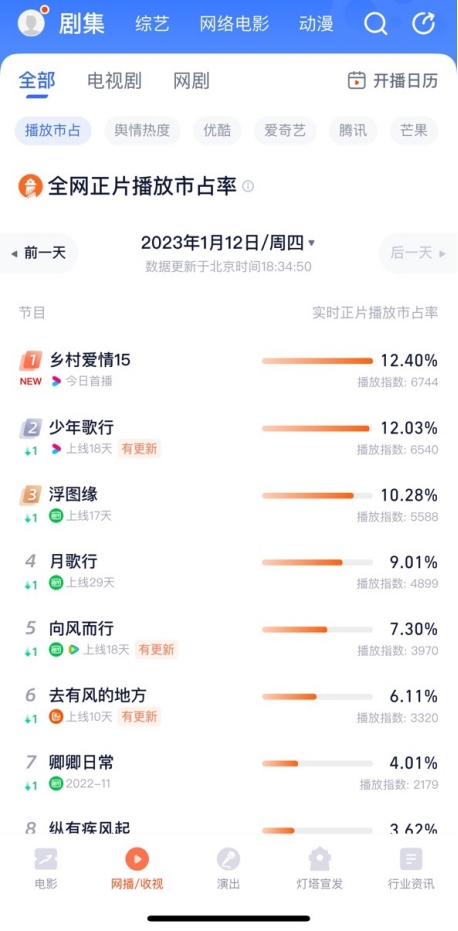Go to 后一天 next day
The image size is (458, 931).
click(418, 253)
